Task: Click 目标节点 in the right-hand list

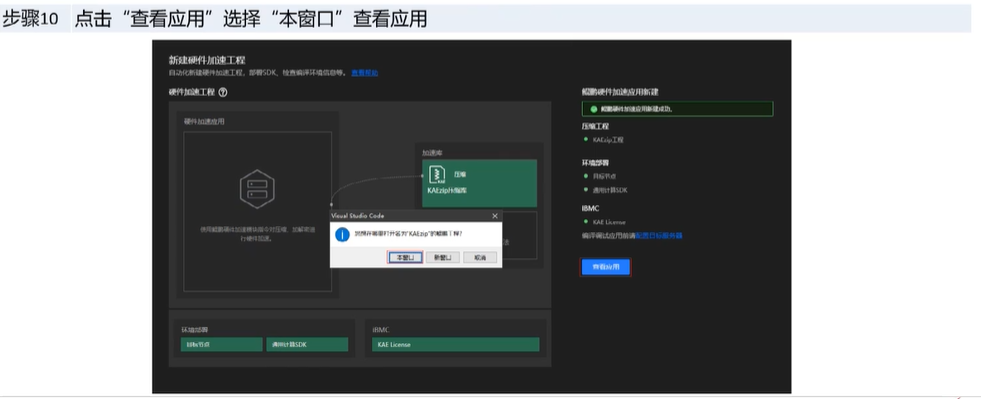Action: [x=603, y=176]
